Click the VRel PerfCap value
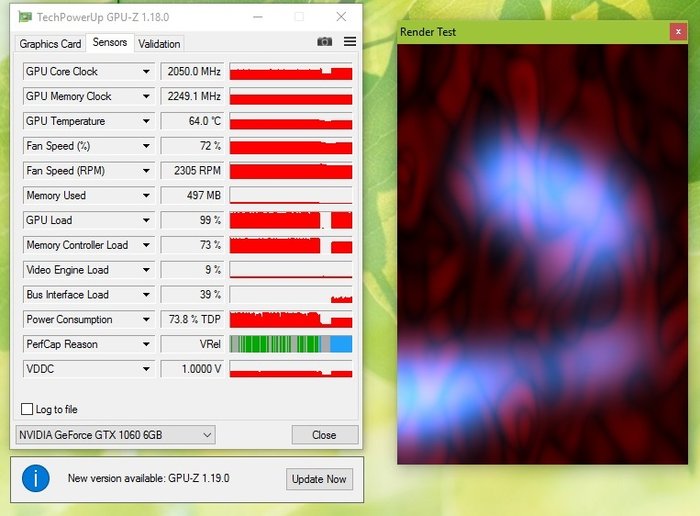 pos(192,344)
